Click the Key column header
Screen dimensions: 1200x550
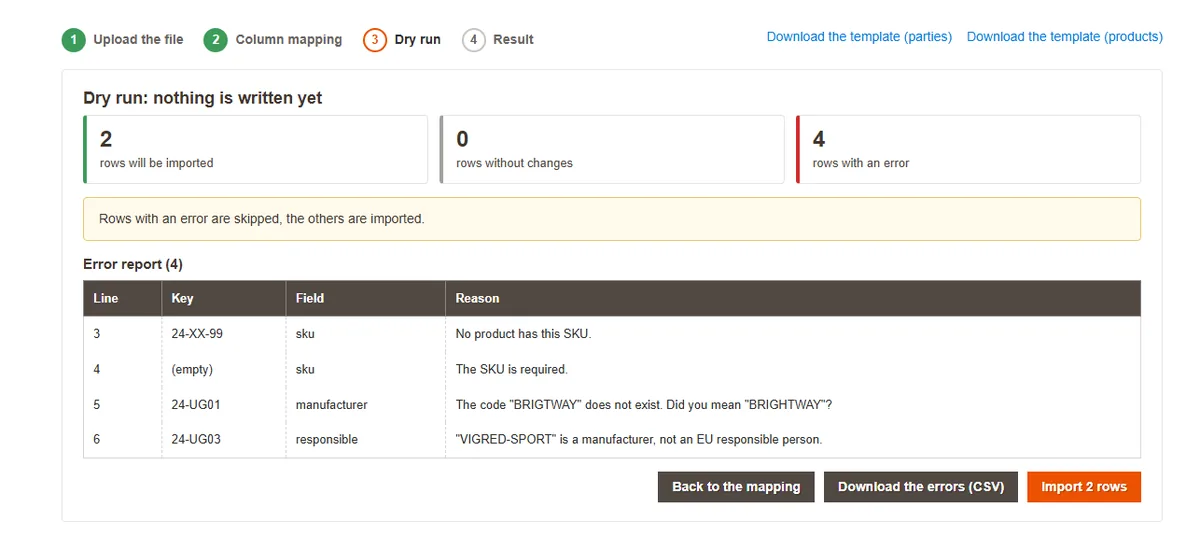pos(224,298)
